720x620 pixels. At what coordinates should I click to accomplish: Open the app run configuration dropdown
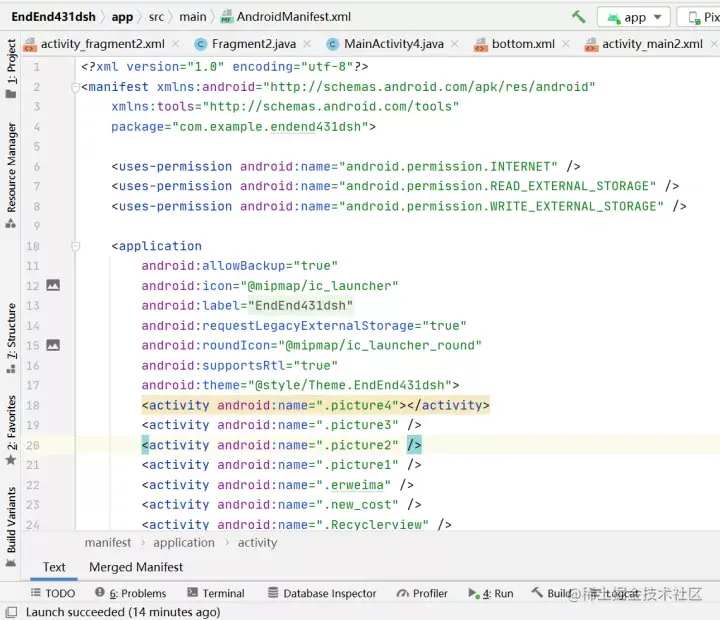coord(634,17)
